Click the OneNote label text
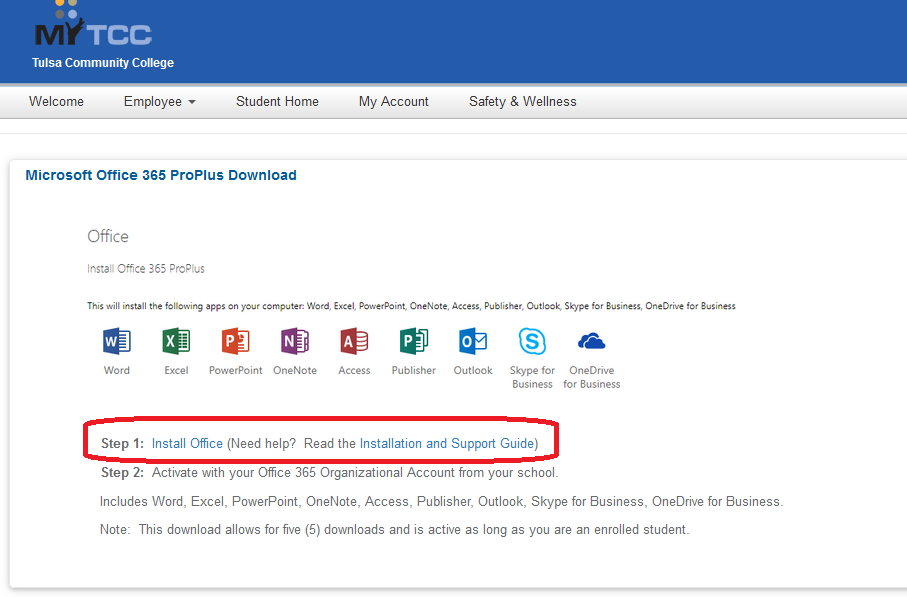This screenshot has width=907, height=597. [x=295, y=370]
